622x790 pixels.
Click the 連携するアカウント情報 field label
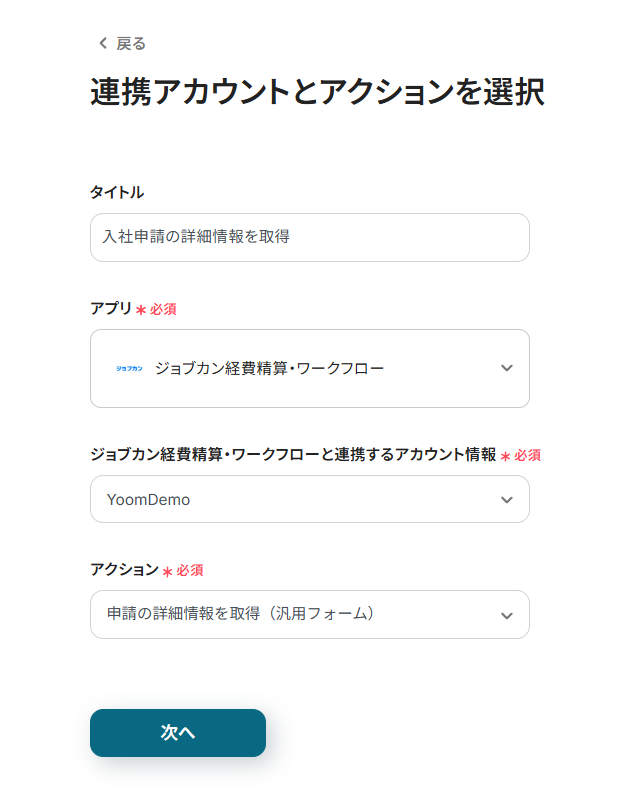pyautogui.click(x=293, y=454)
